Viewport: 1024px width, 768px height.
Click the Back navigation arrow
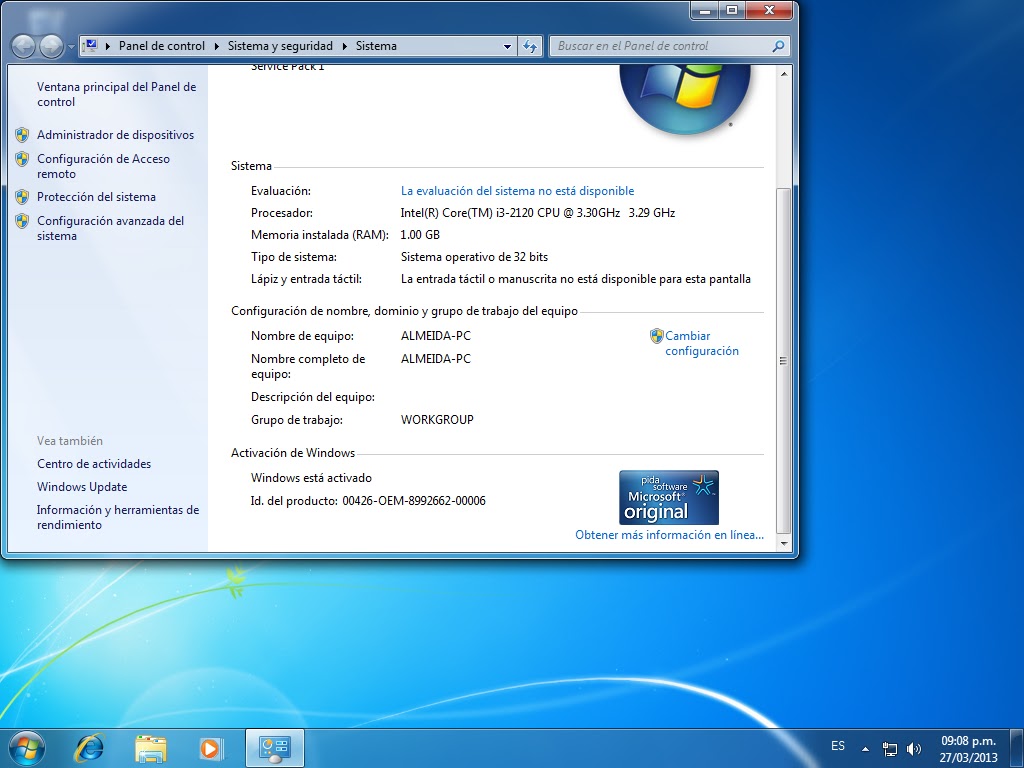click(x=24, y=46)
